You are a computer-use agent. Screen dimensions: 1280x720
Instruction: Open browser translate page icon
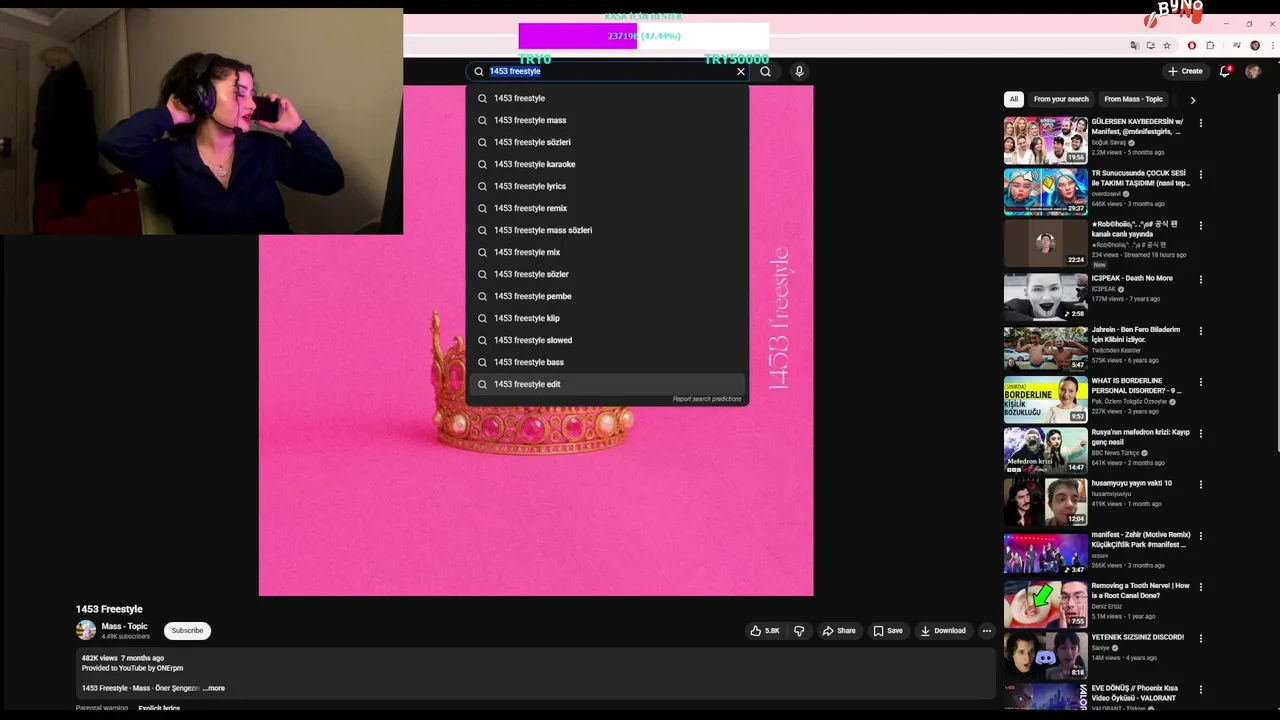1134,45
